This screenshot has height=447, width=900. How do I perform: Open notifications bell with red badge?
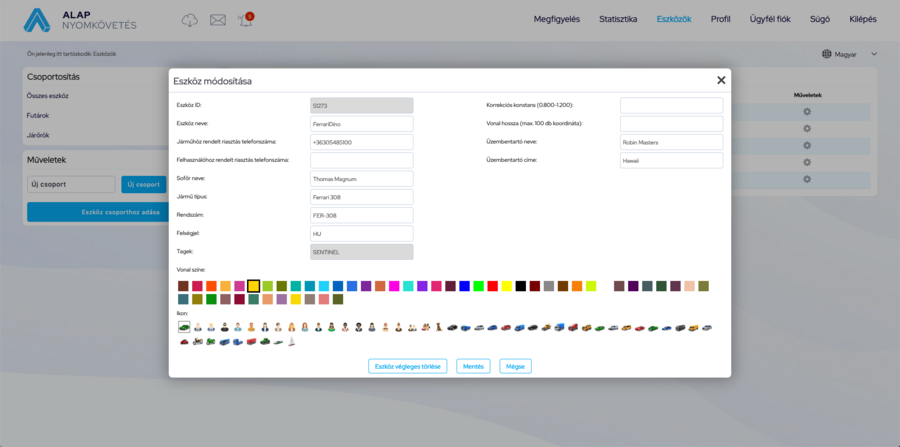[x=245, y=20]
